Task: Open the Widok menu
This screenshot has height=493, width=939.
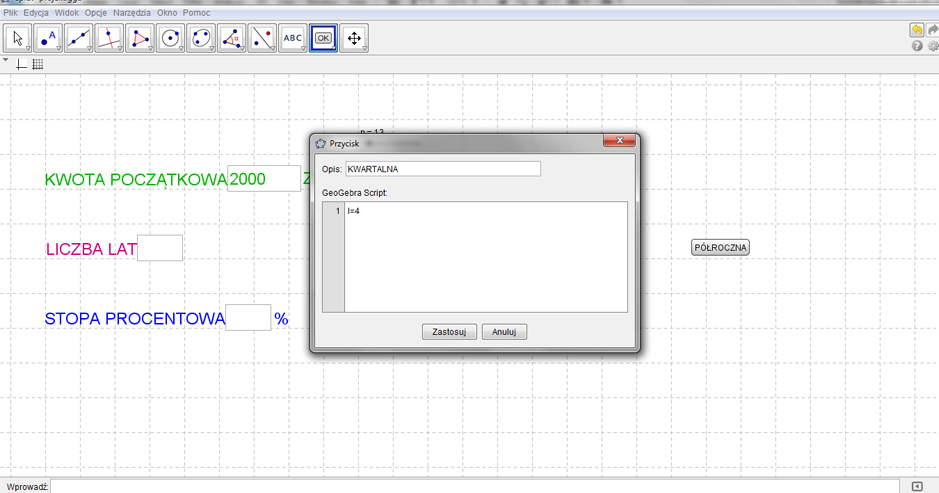Action: click(66, 13)
